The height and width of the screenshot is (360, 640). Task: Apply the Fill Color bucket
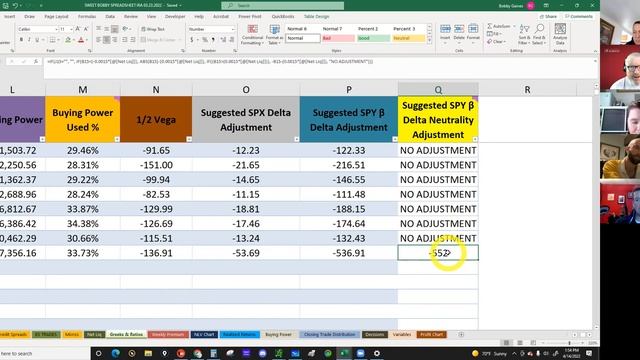pos(68,40)
